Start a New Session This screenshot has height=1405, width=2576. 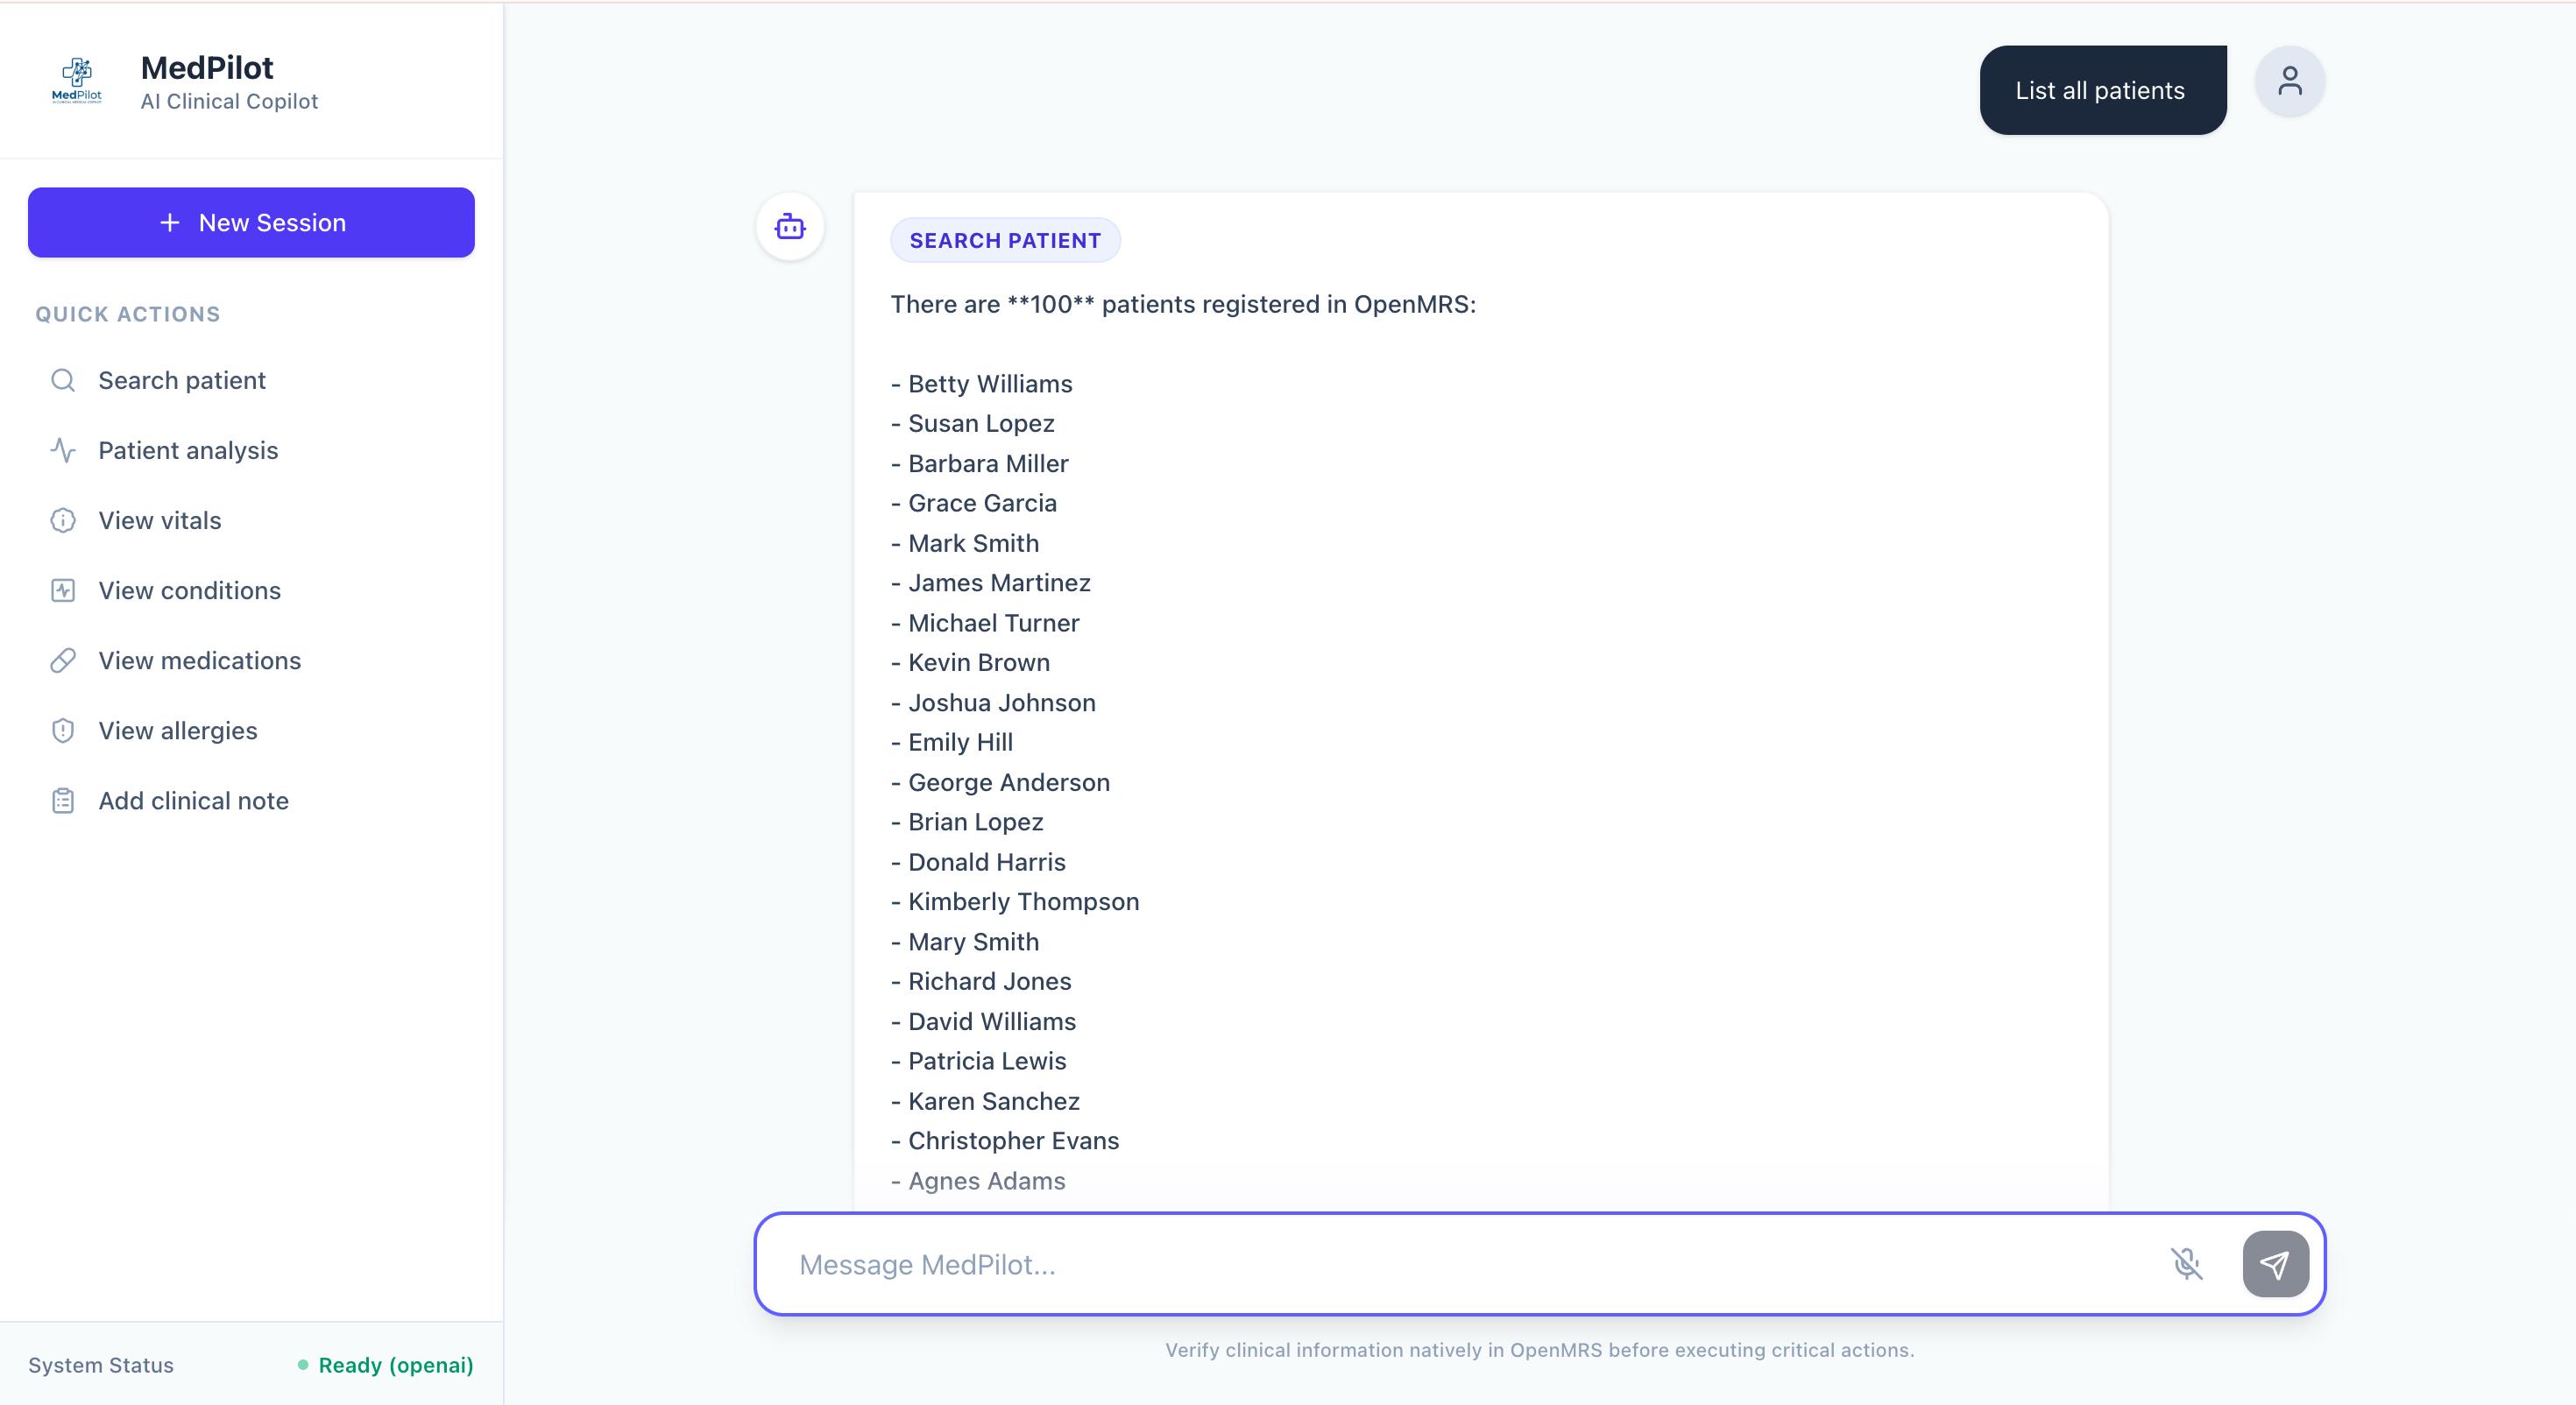[251, 222]
